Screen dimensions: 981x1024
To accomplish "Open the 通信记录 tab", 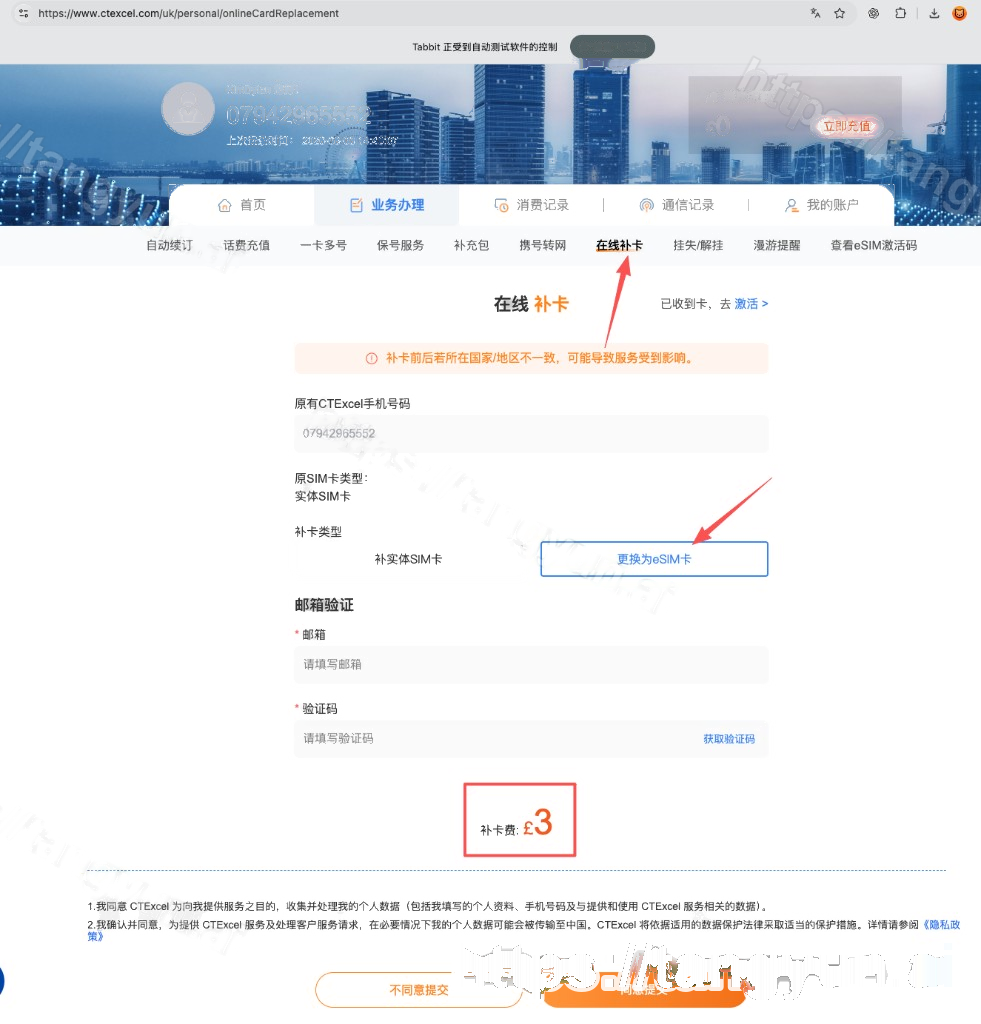I will pyautogui.click(x=676, y=205).
